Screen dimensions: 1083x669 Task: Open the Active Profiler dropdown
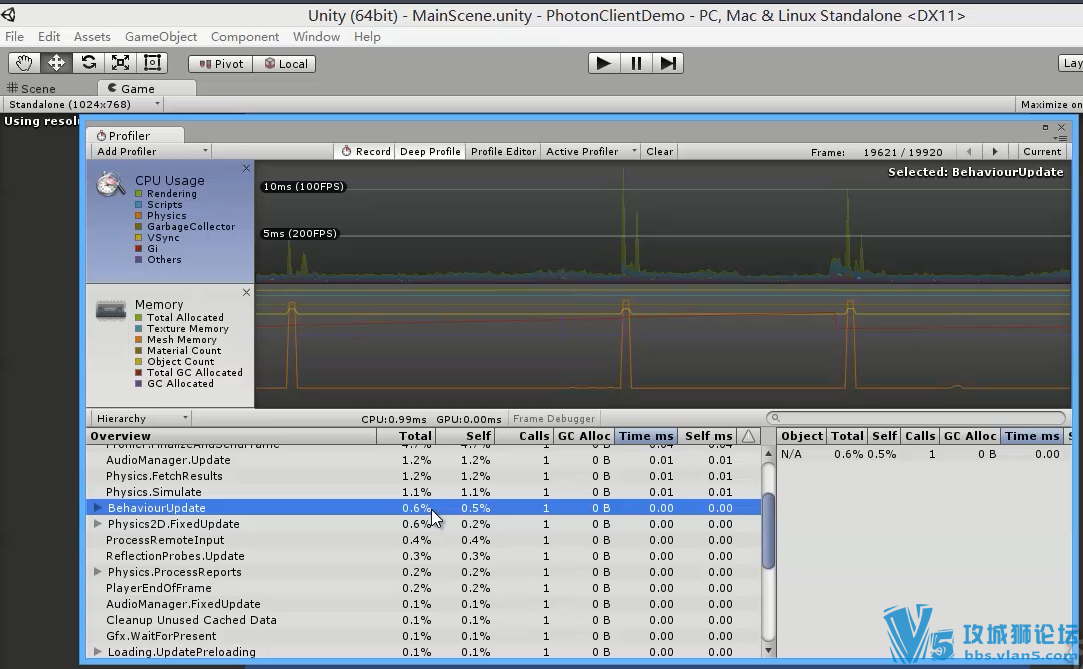point(591,151)
